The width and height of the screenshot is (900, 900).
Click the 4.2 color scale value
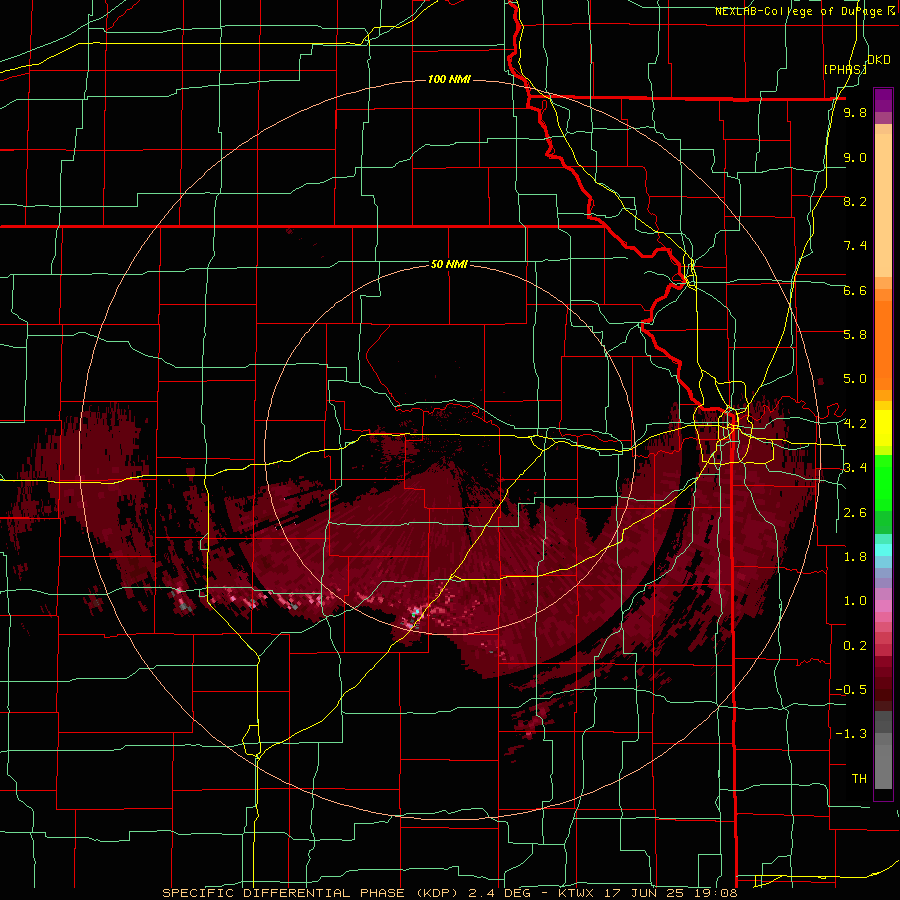(855, 424)
